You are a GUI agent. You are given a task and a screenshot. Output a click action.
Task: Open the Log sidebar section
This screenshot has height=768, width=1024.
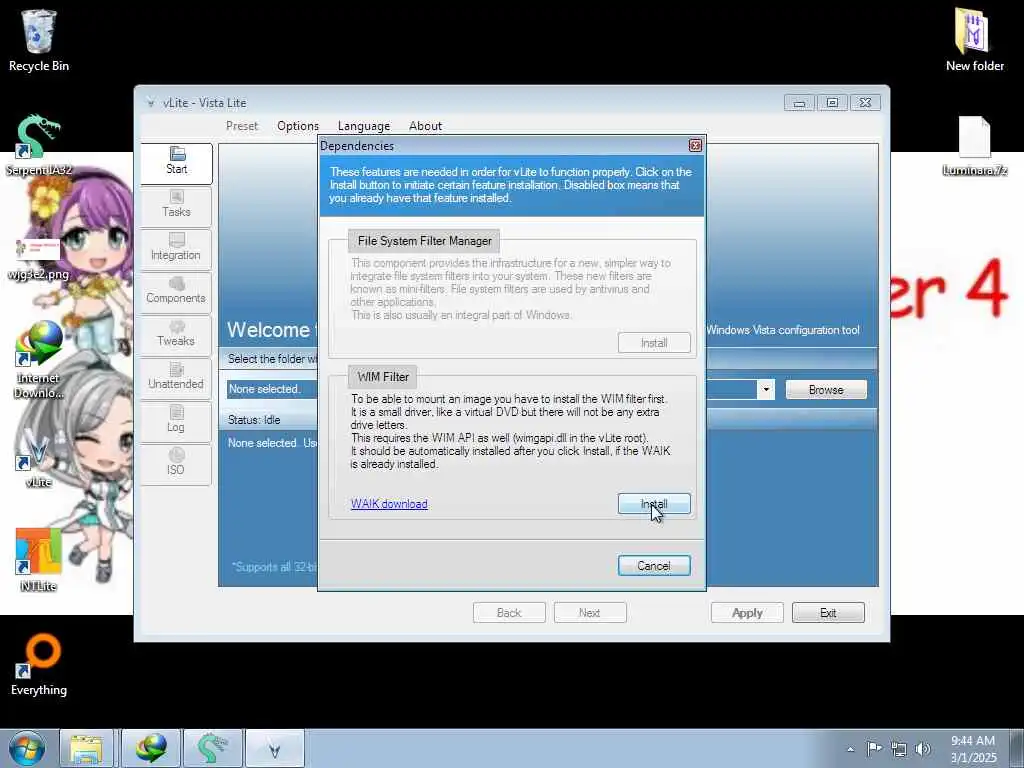pos(176,421)
